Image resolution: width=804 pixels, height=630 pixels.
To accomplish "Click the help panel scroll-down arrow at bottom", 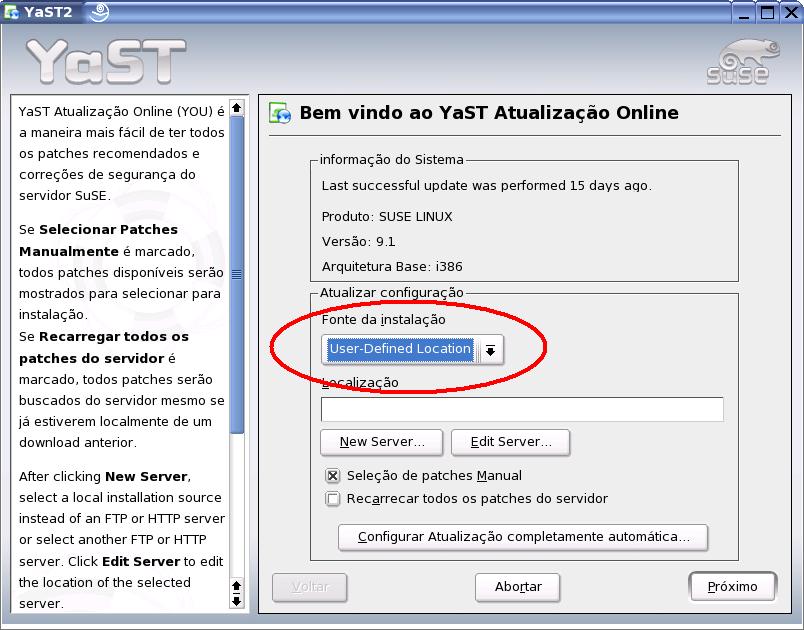I will (236, 601).
